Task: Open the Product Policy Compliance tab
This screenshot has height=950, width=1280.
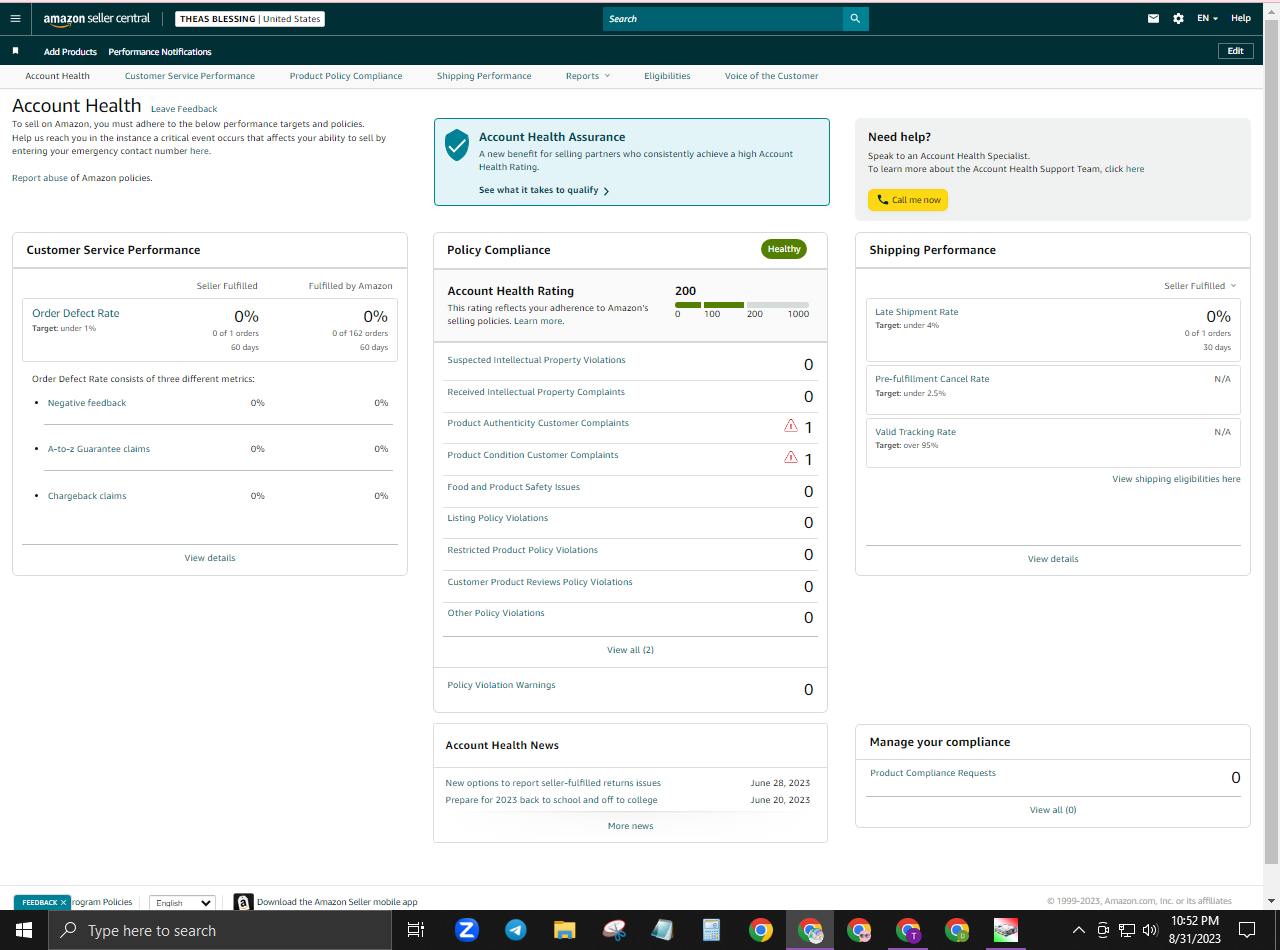Action: (346, 76)
